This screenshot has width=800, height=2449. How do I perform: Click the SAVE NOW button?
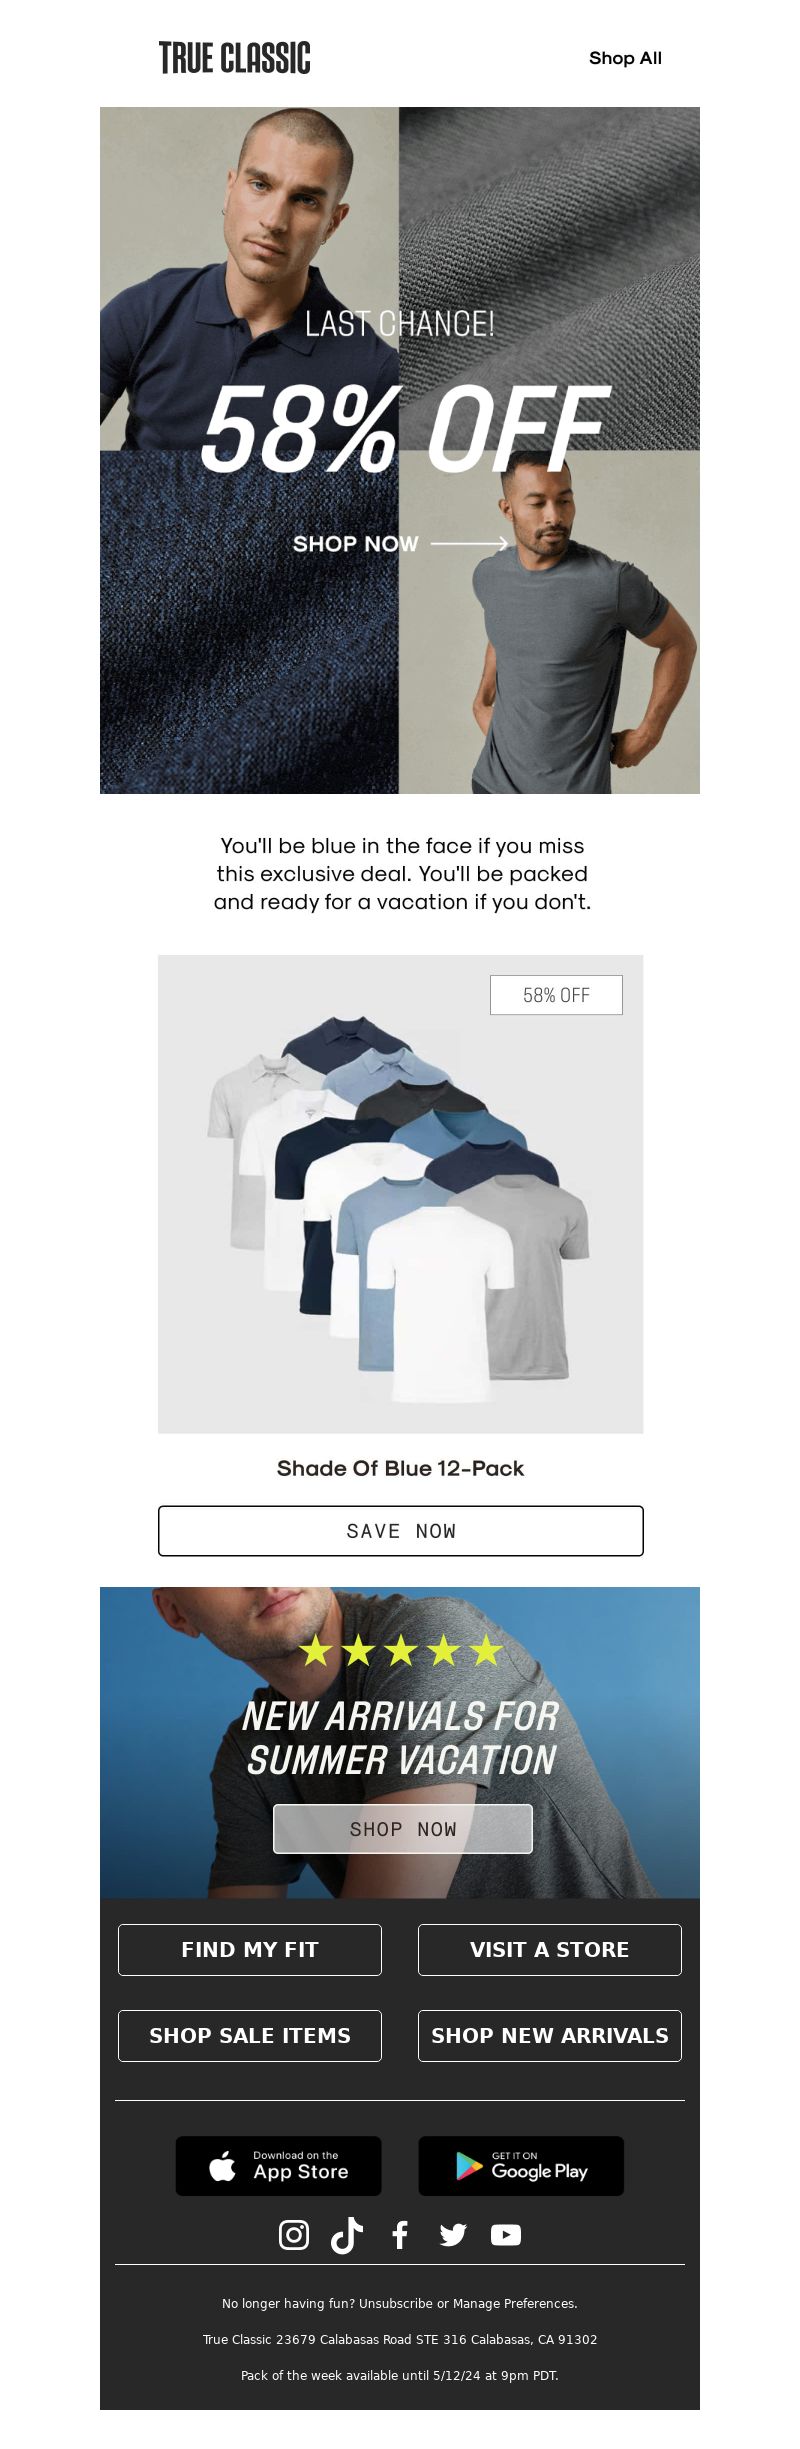(400, 1530)
